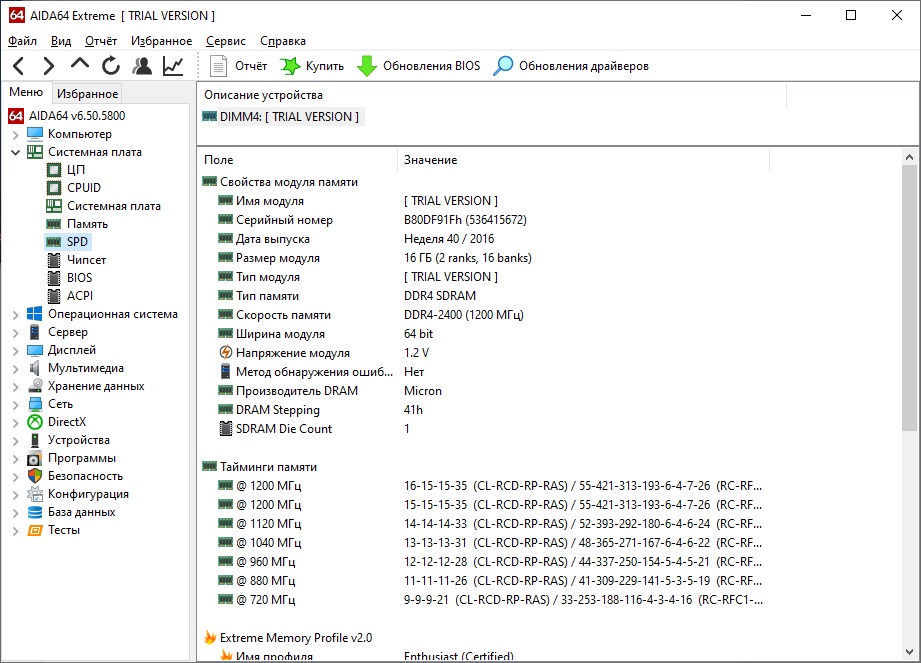This screenshot has height=663, width=921.
Task: Go up one level with Up arrow
Action: point(80,66)
